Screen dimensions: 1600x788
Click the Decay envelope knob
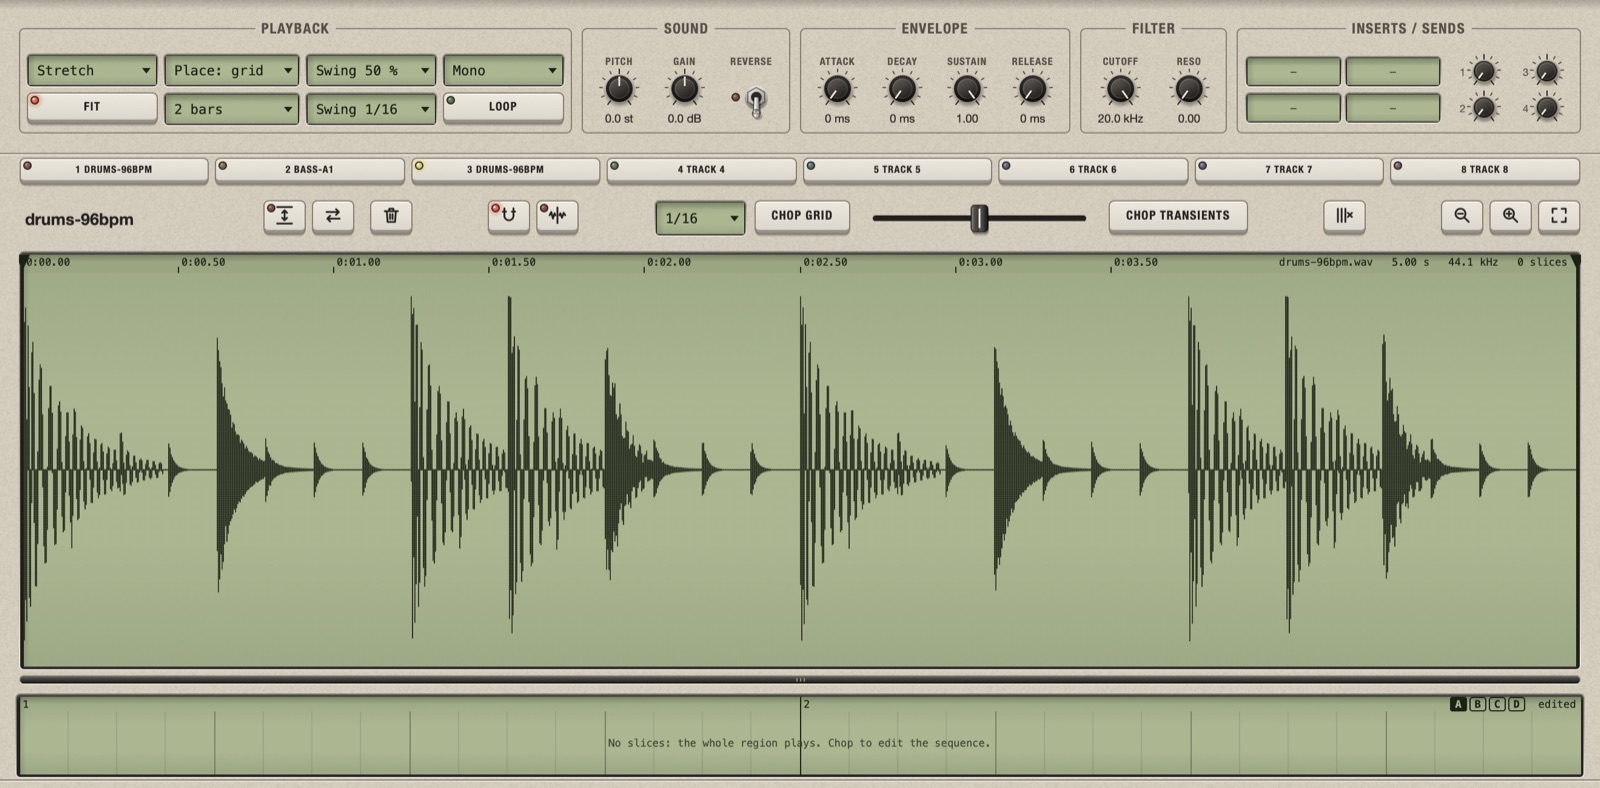[x=902, y=89]
